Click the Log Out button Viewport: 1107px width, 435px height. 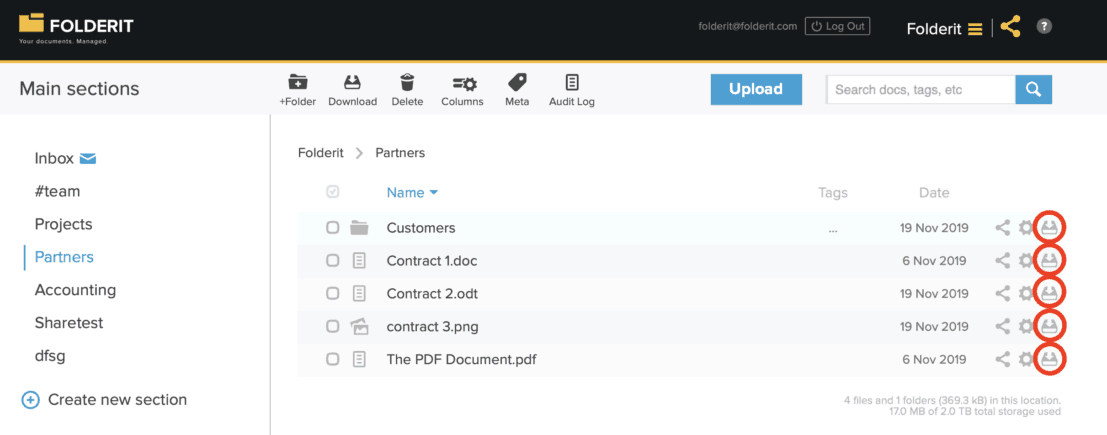837,26
